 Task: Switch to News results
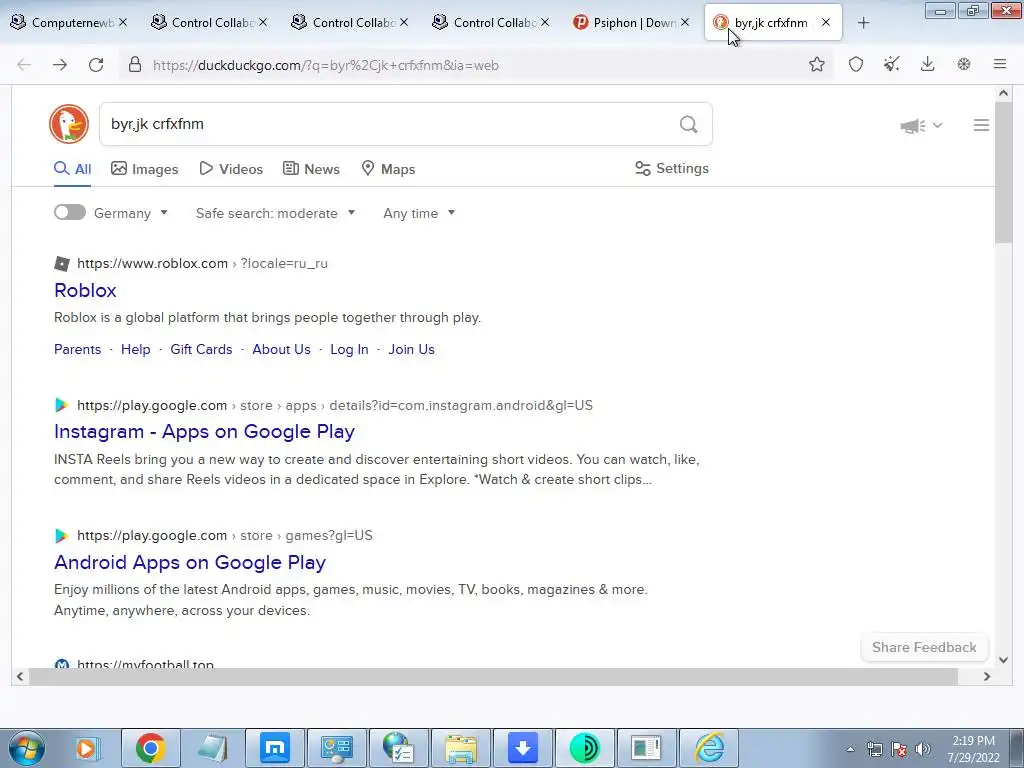click(x=312, y=169)
